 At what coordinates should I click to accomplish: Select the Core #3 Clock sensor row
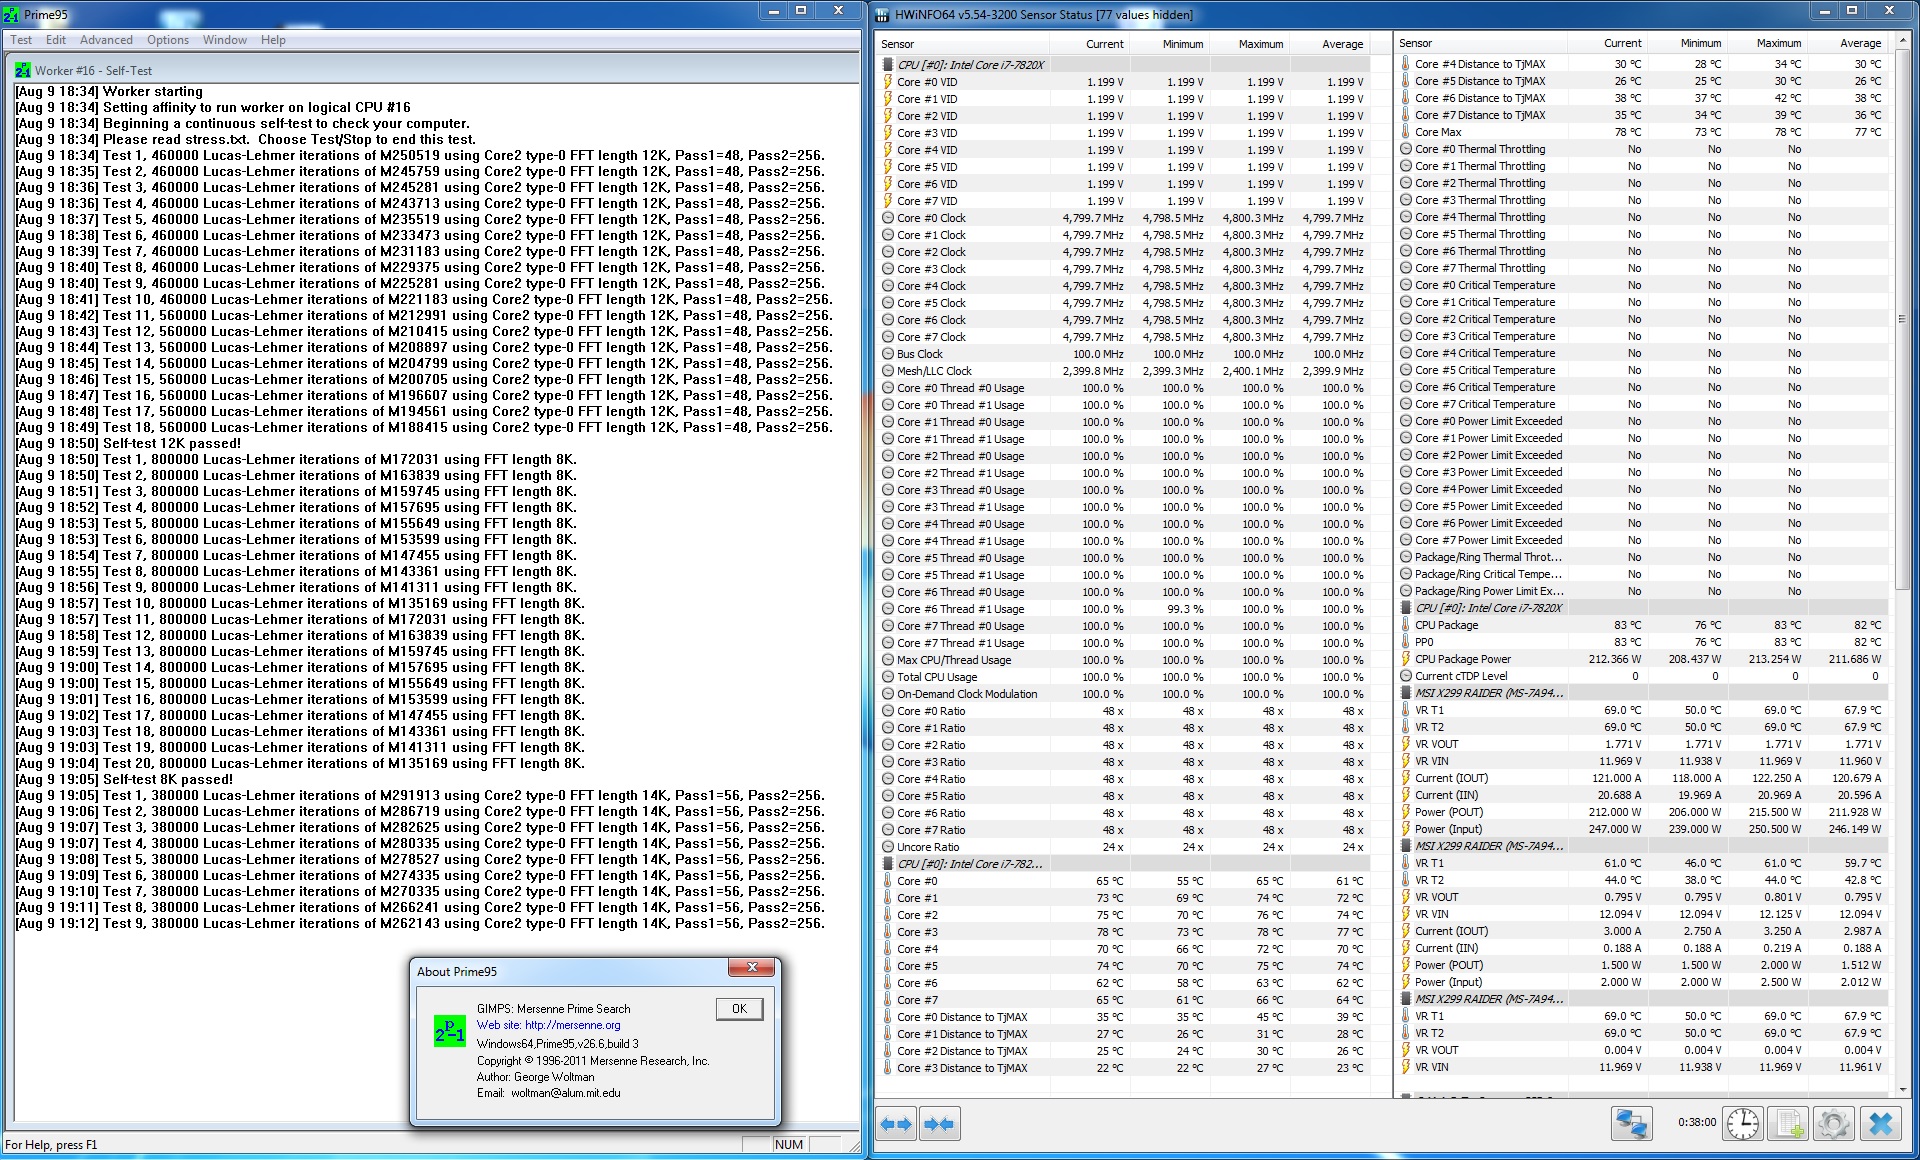point(1122,269)
